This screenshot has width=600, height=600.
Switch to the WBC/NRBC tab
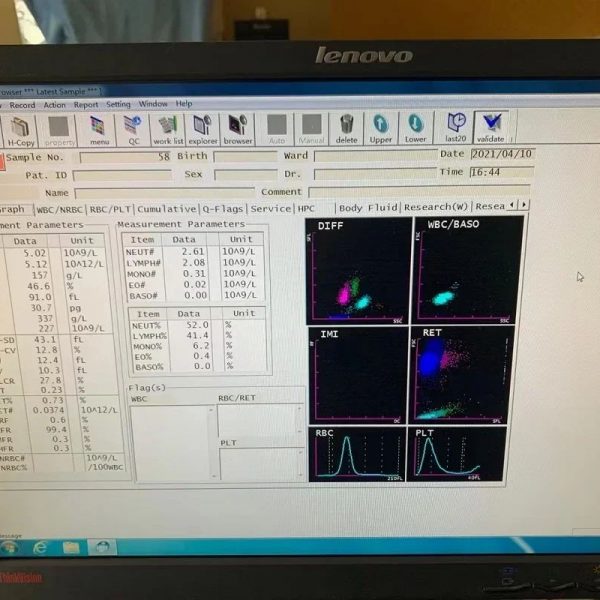click(59, 210)
